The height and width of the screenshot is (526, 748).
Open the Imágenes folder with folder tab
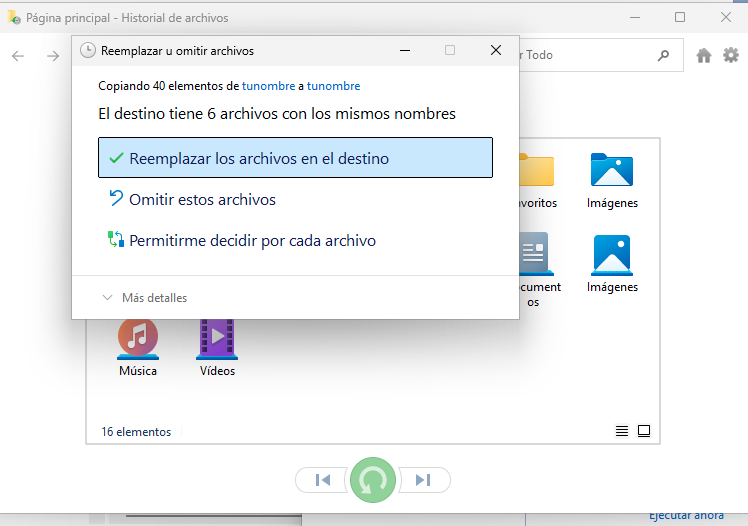pos(612,181)
